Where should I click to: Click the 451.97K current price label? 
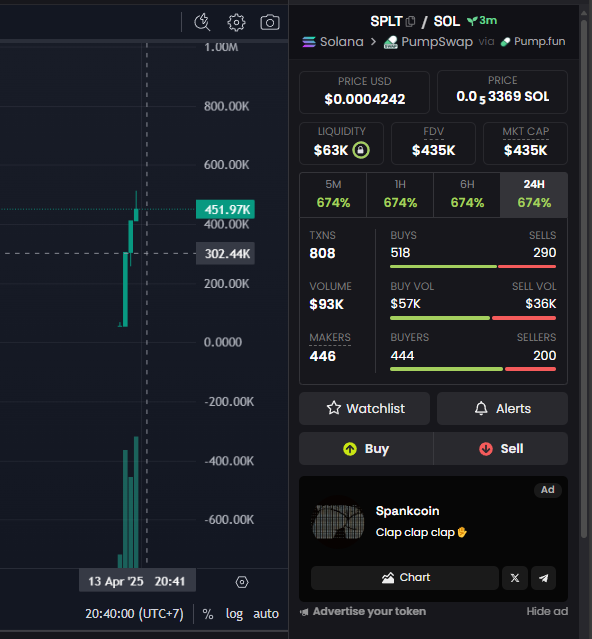tap(225, 209)
